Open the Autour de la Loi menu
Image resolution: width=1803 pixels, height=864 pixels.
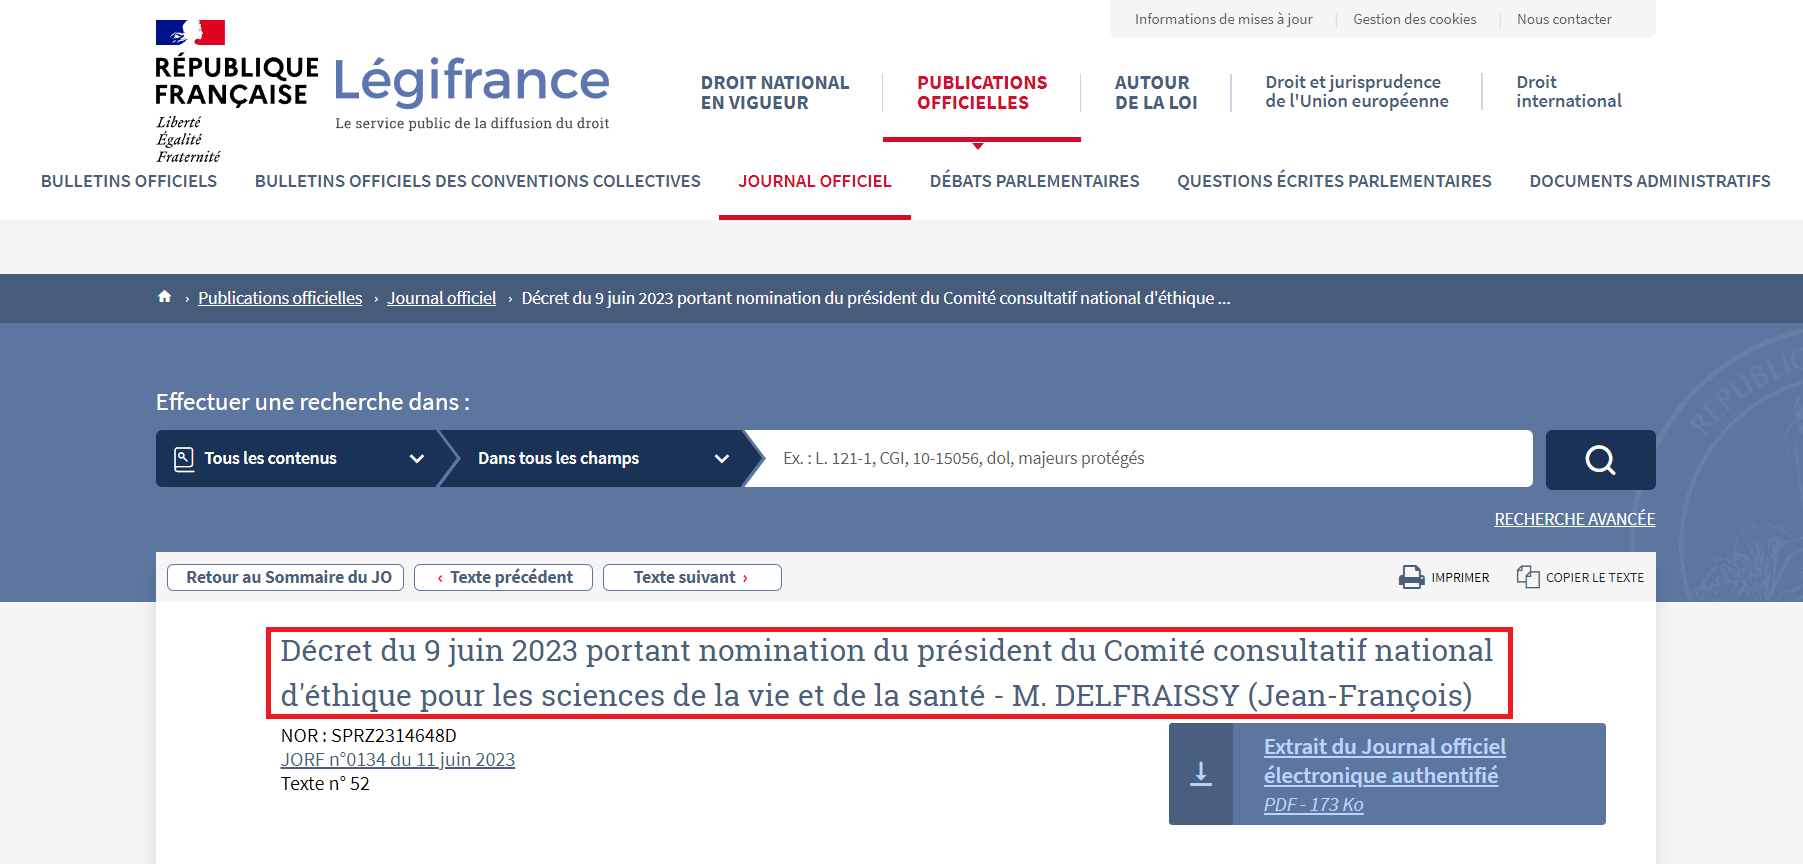tap(1155, 93)
